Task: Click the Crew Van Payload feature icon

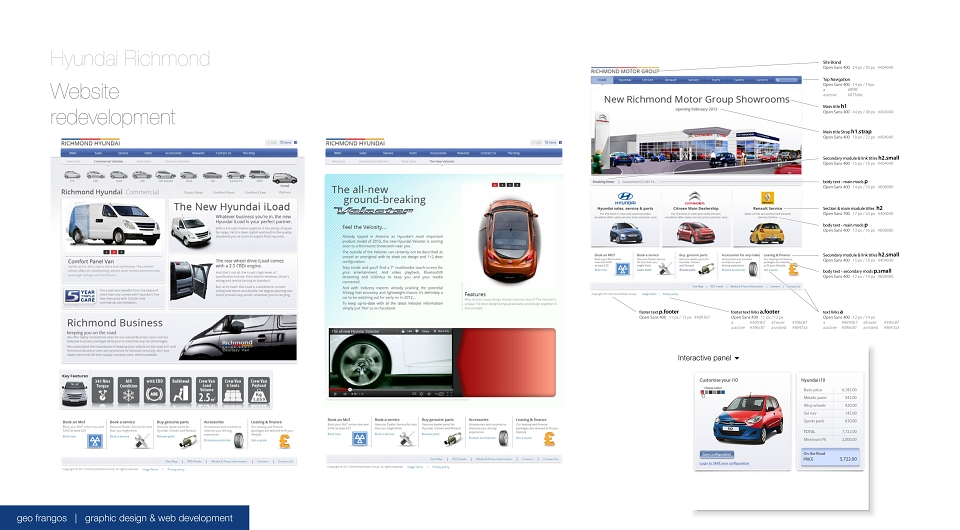Action: pyautogui.click(x=259, y=390)
